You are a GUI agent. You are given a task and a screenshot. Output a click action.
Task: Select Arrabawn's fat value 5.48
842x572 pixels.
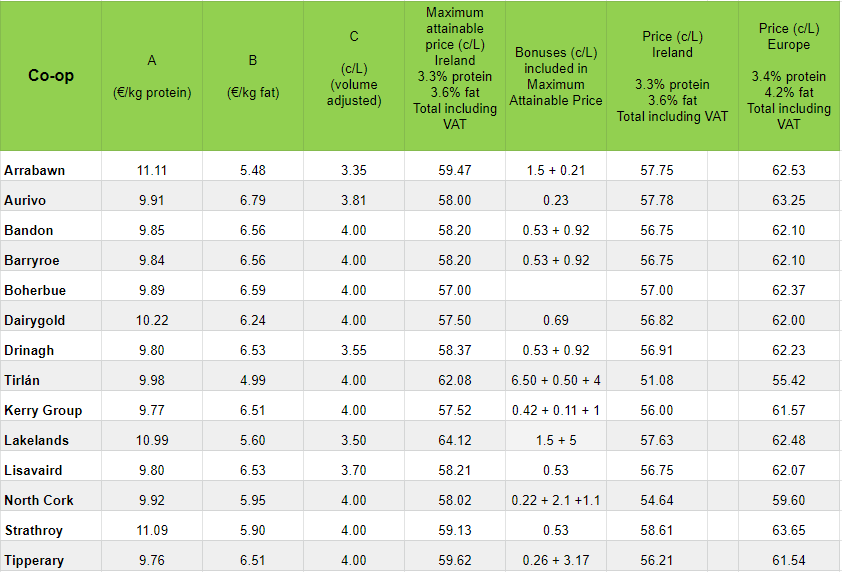253,170
